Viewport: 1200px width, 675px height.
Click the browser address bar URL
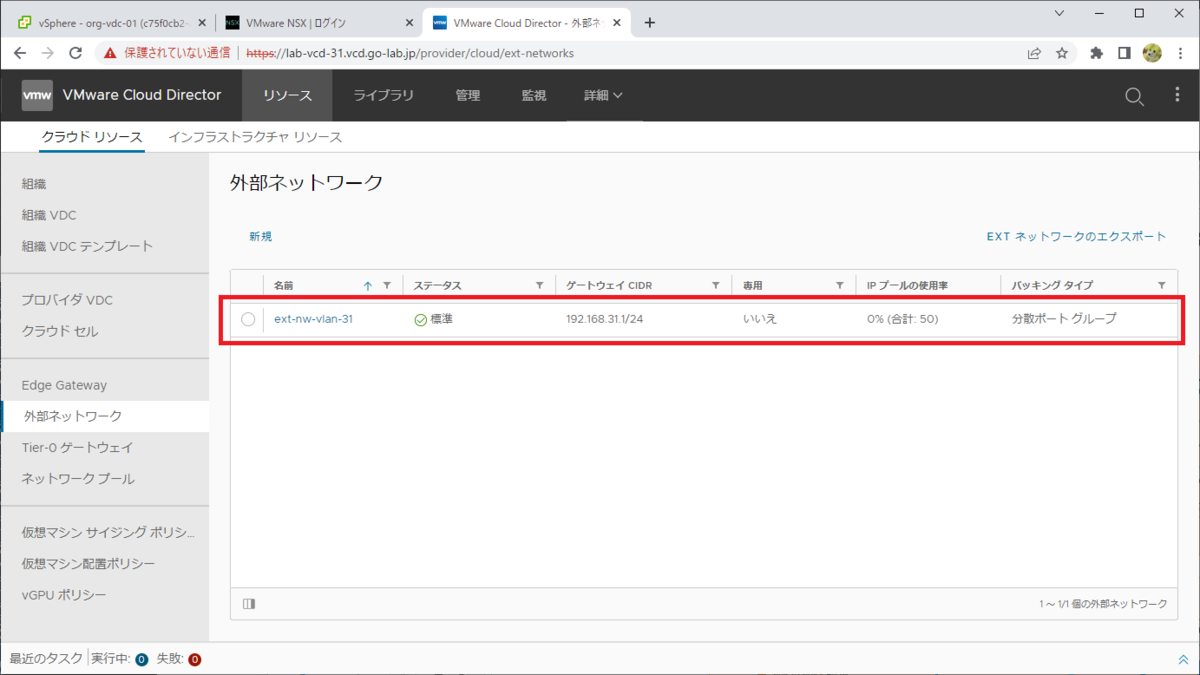(410, 53)
